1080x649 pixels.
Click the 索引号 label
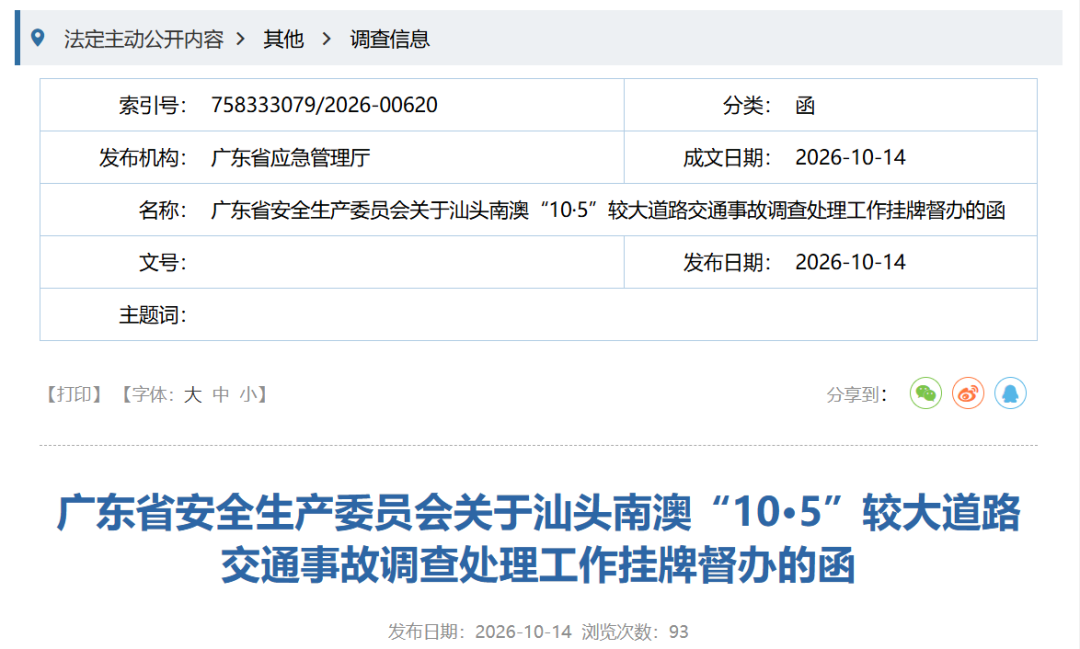pos(152,105)
